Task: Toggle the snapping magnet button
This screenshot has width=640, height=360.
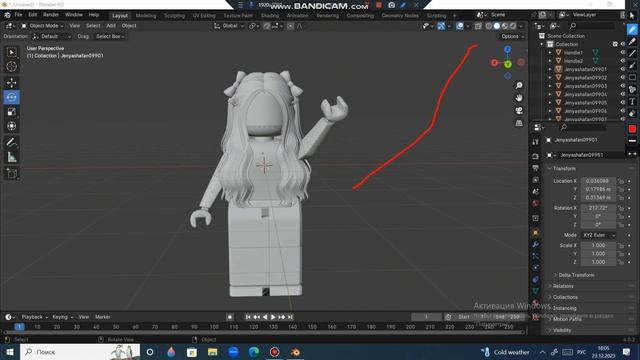Action: click(267, 26)
